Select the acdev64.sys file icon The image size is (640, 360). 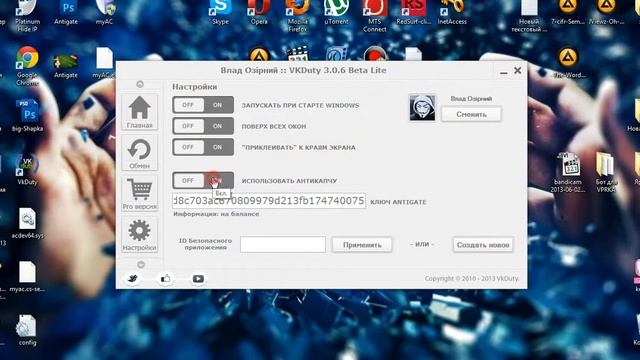click(27, 223)
